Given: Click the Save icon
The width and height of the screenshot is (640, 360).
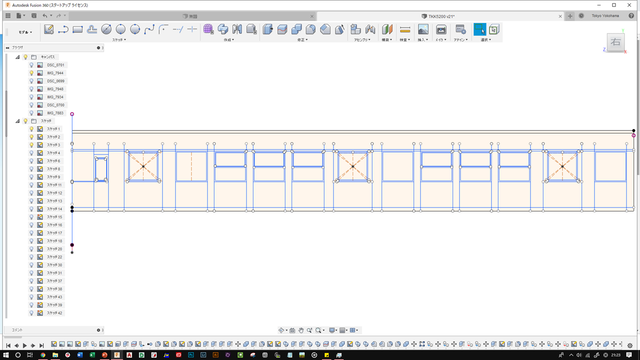Looking at the screenshot, I should 34,16.
